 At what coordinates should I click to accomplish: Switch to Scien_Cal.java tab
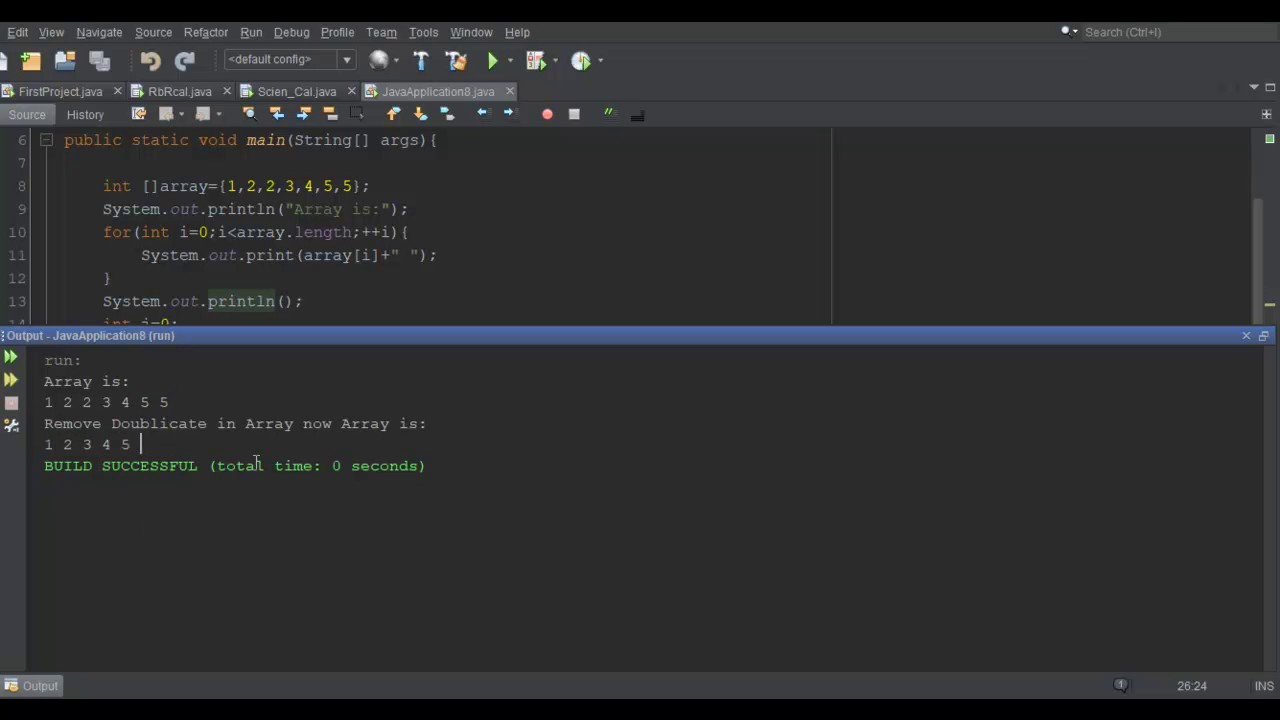(297, 91)
